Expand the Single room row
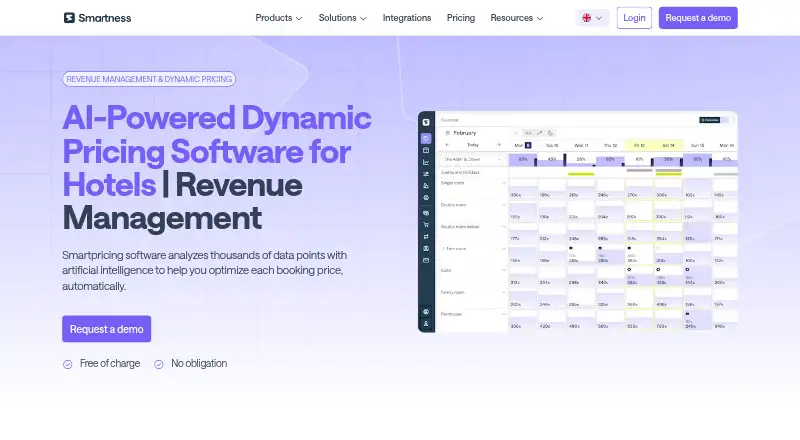 pos(504,183)
